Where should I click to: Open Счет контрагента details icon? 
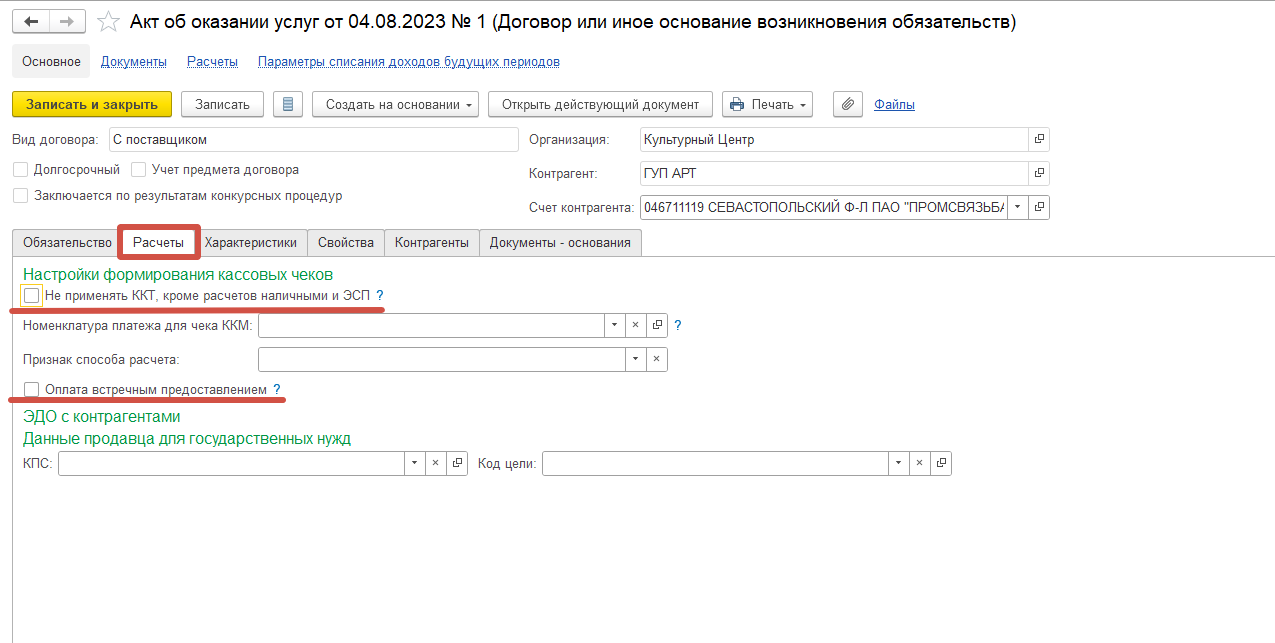coord(1039,207)
